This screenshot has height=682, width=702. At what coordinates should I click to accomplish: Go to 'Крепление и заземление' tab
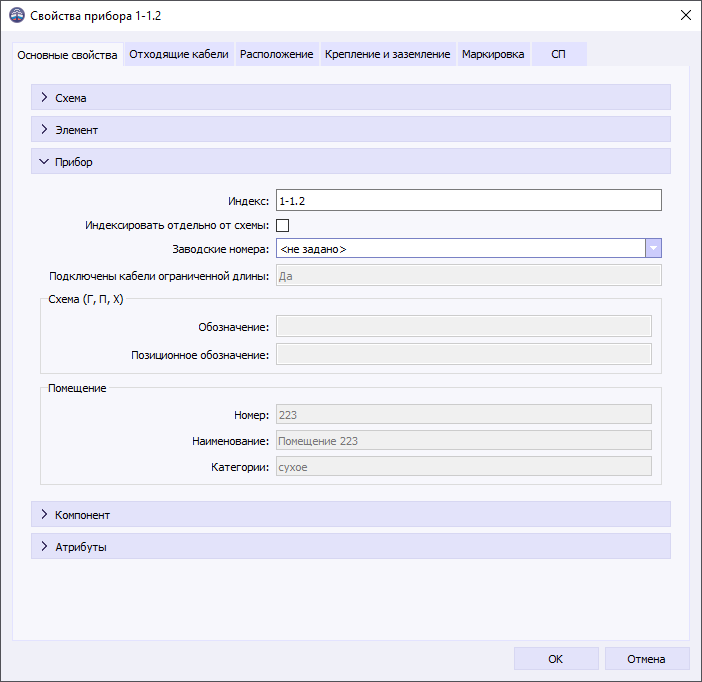click(x=387, y=54)
